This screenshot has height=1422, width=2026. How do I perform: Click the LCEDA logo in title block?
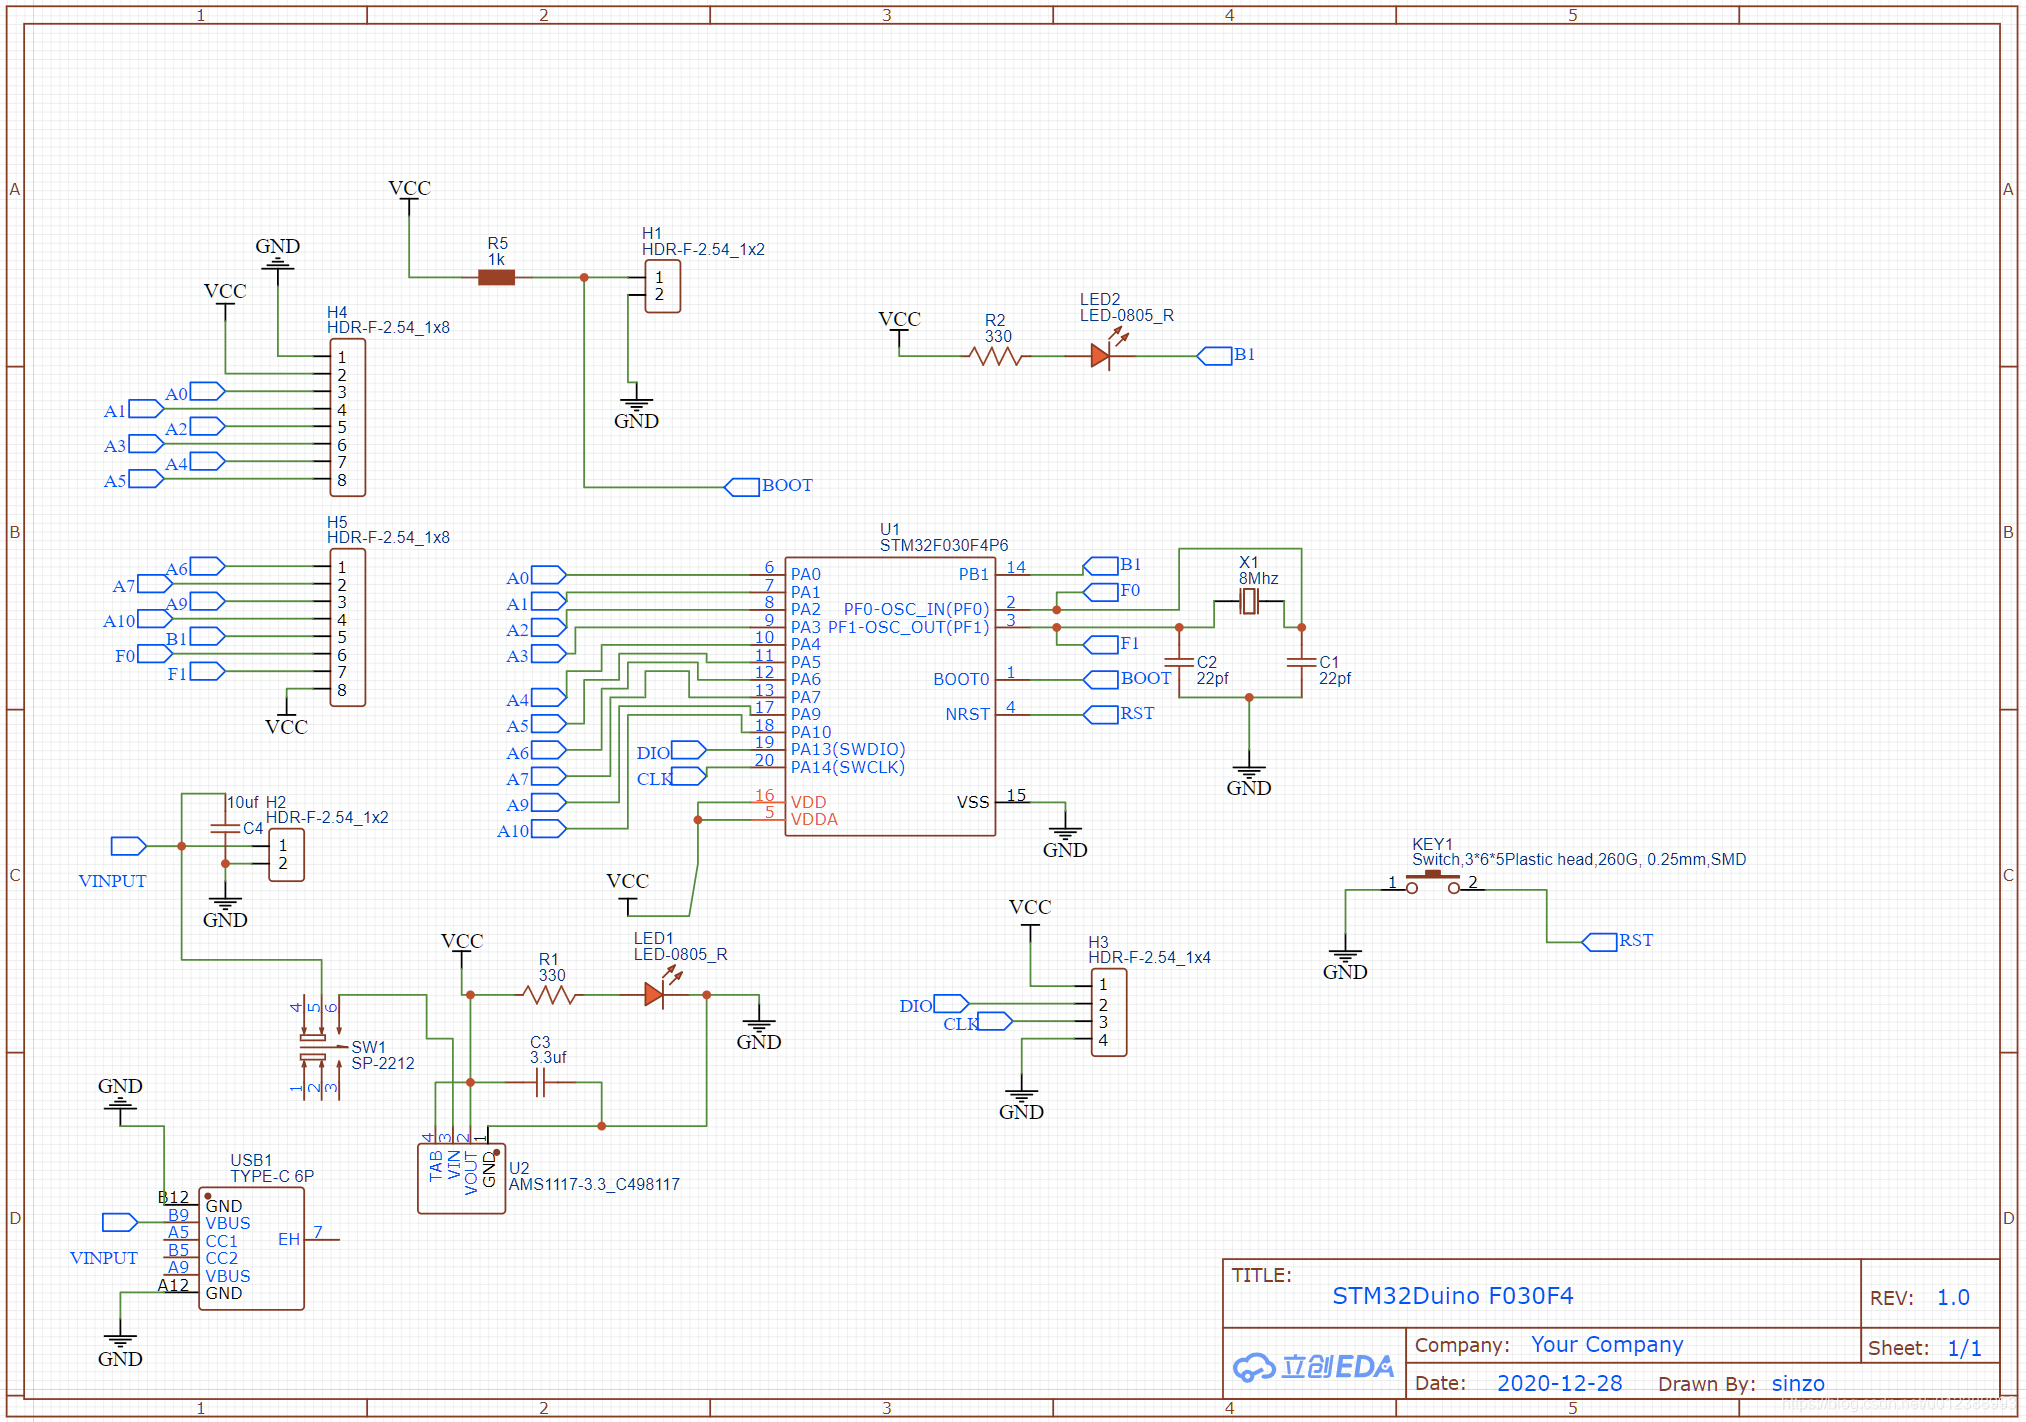(x=1313, y=1366)
